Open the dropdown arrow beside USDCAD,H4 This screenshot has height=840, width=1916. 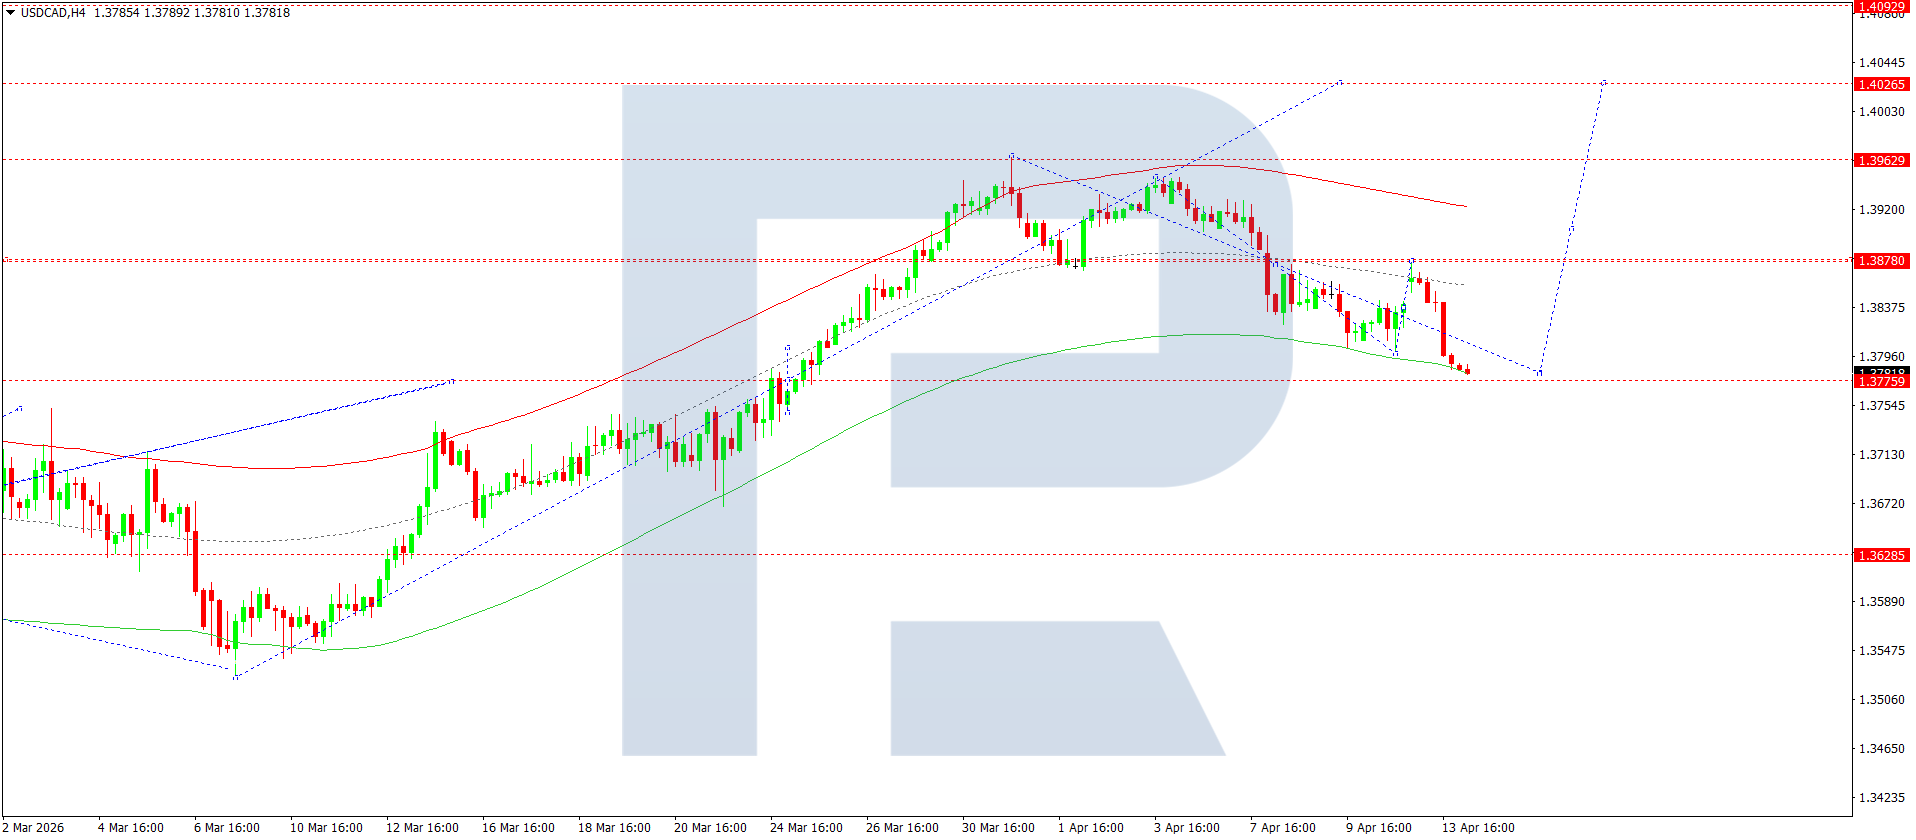coord(10,13)
